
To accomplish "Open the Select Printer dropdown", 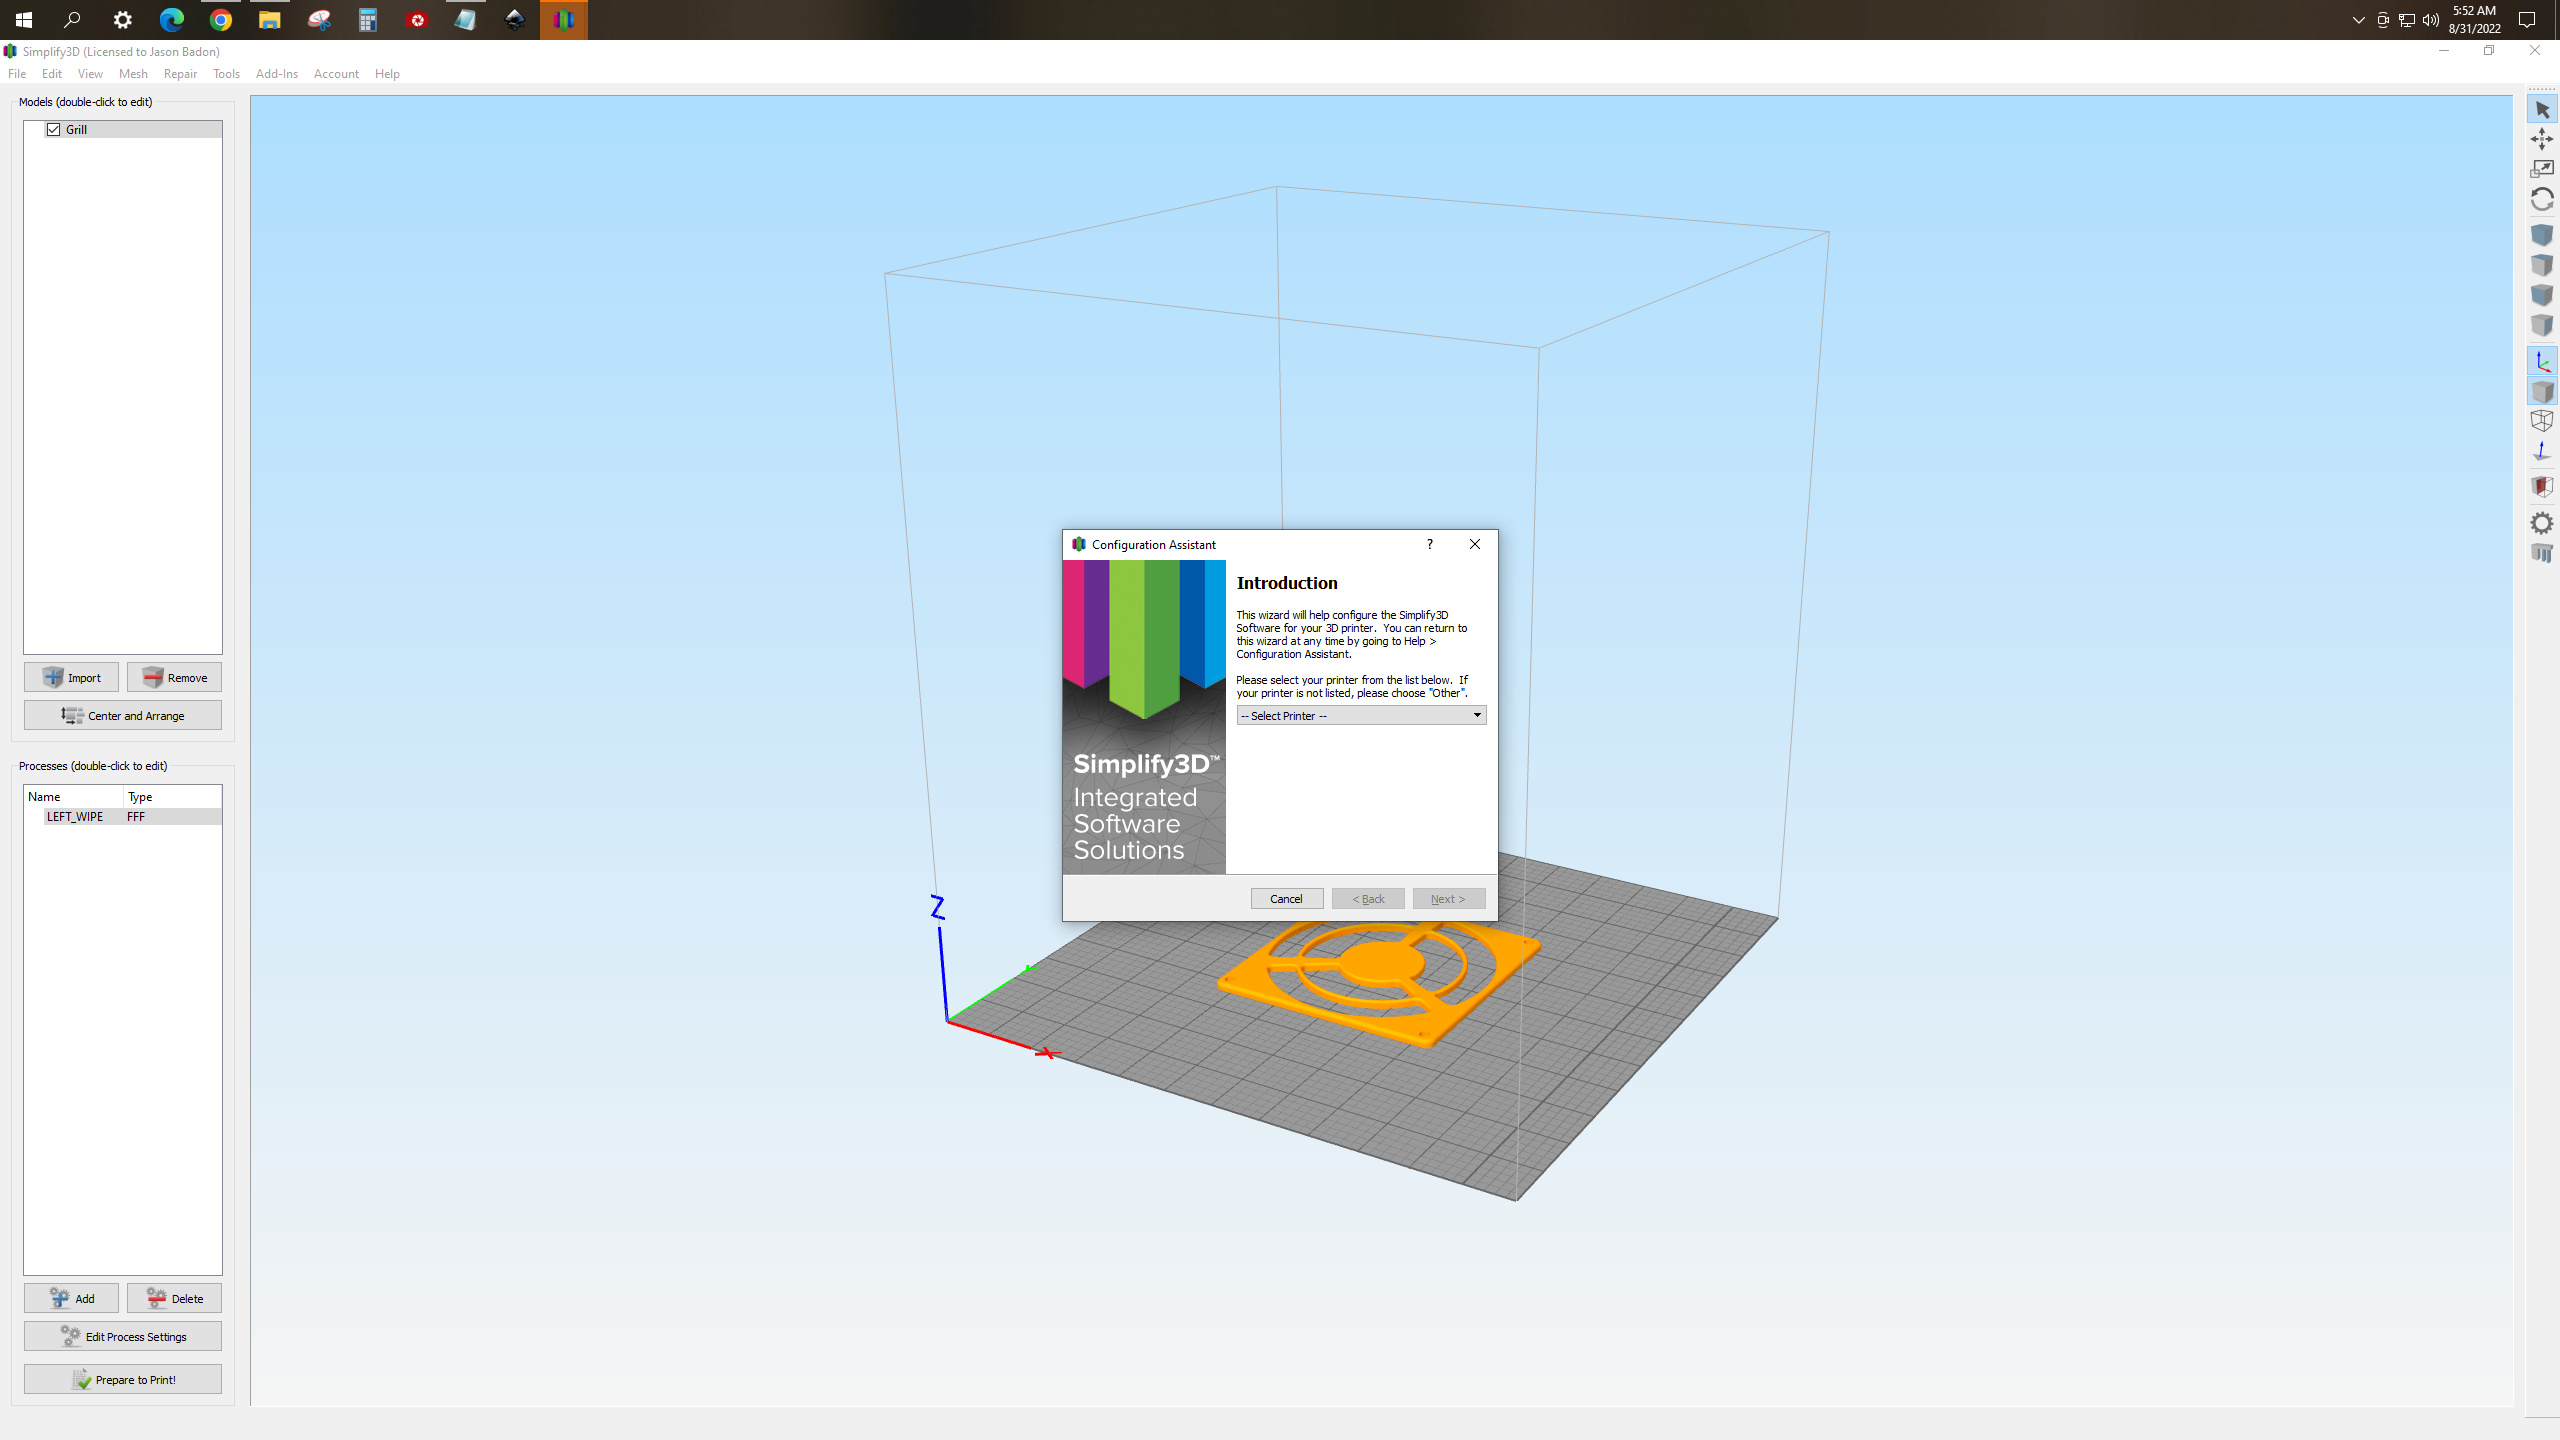I will tap(1361, 716).
